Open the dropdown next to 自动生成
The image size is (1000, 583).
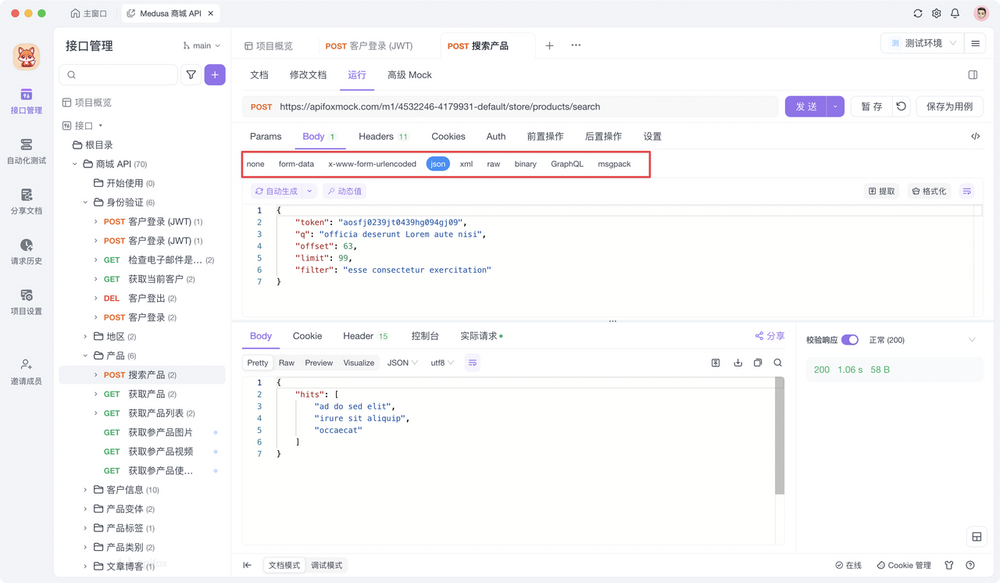(x=309, y=191)
